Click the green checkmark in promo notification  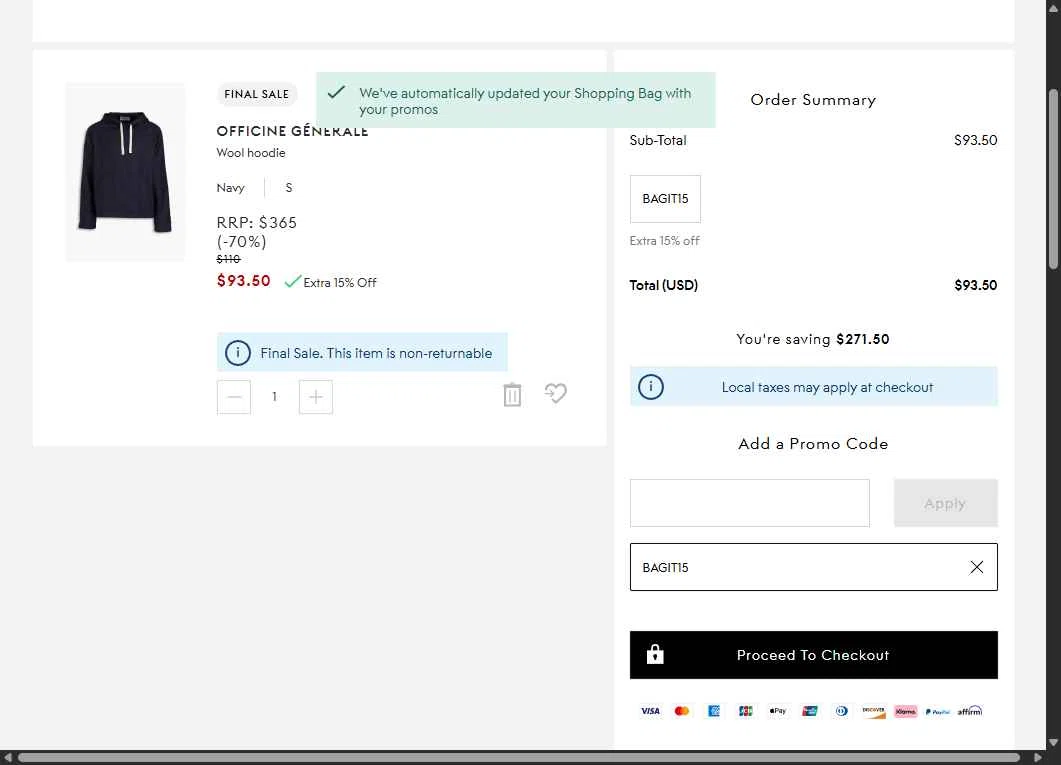[x=336, y=93]
